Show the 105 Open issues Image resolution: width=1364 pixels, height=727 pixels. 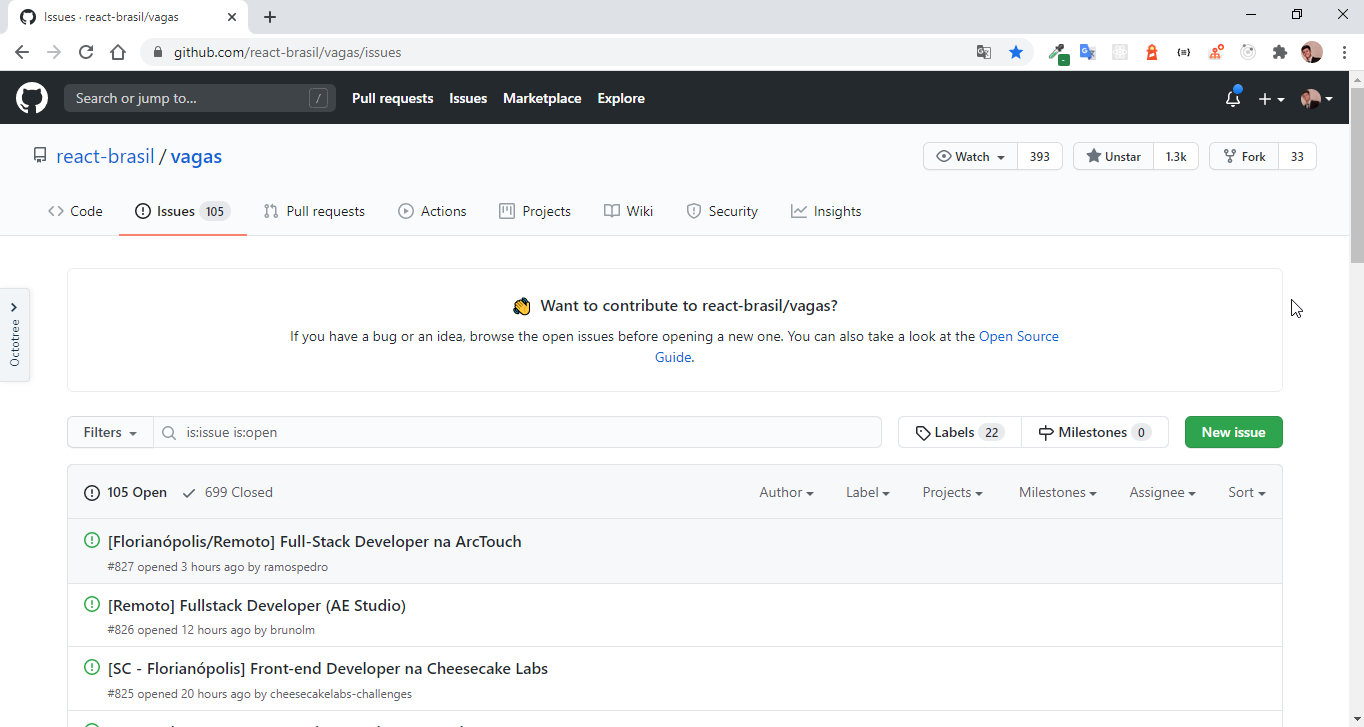tap(126, 492)
